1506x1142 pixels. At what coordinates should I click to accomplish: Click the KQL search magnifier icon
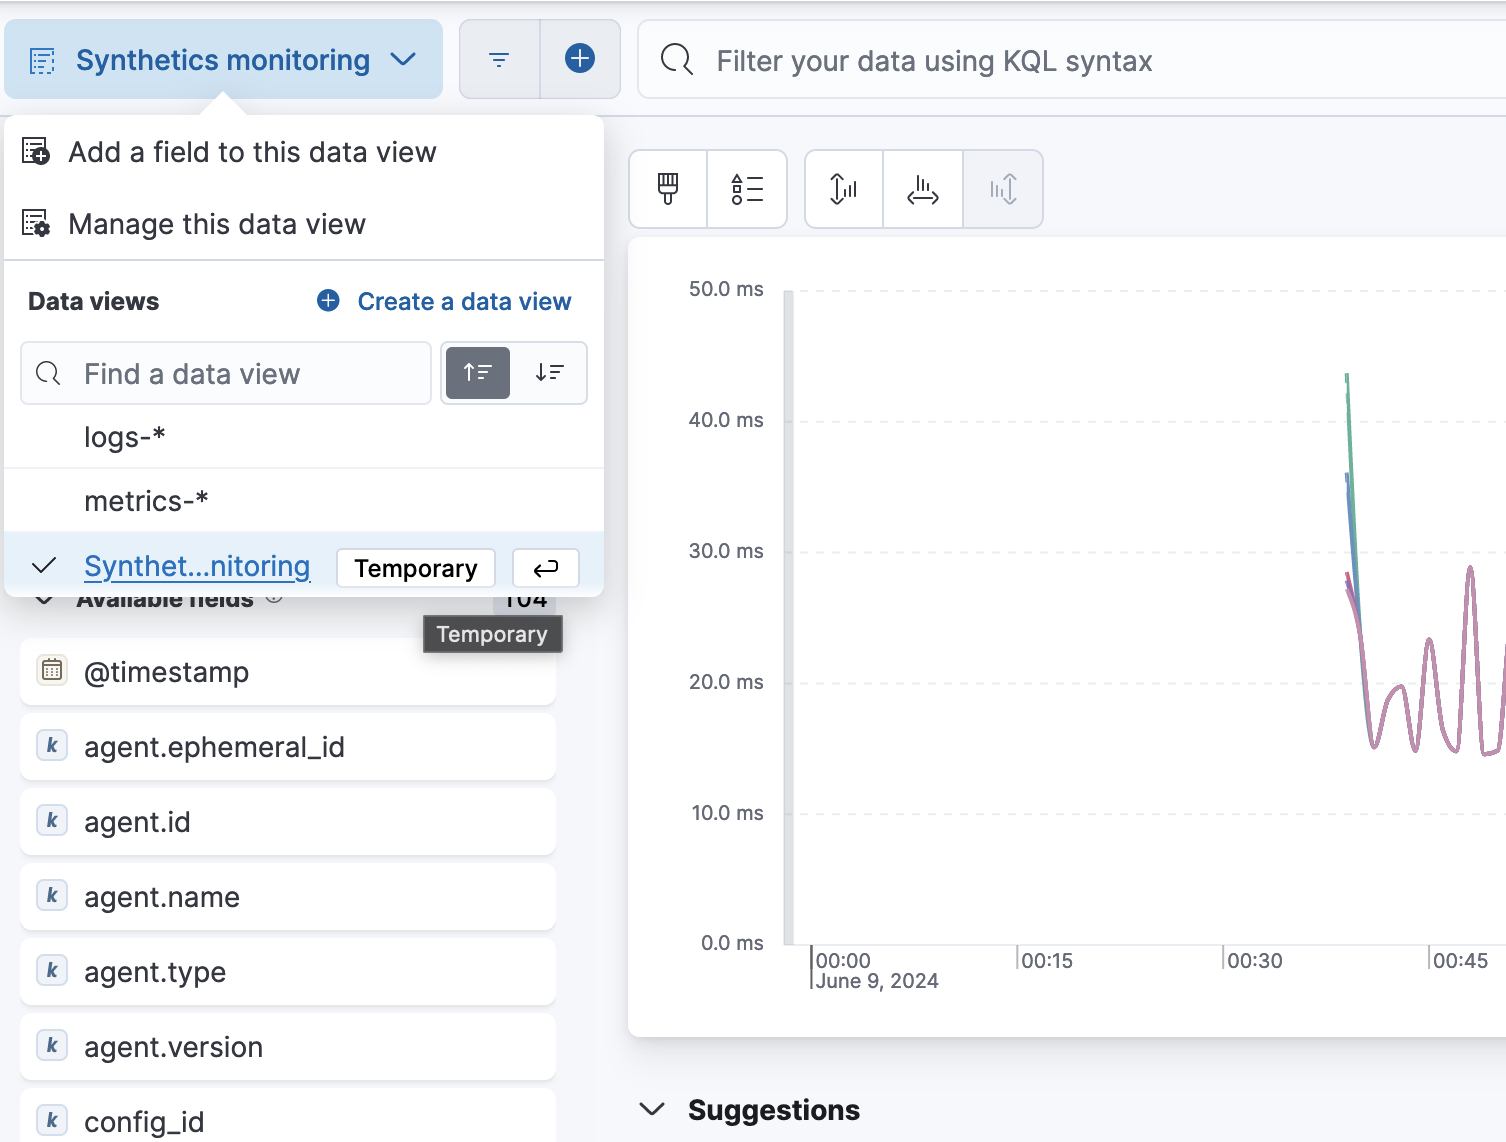coord(677,60)
